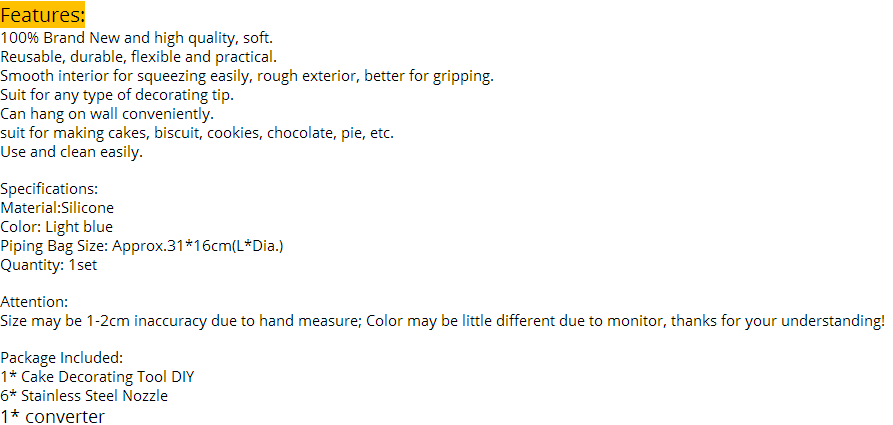Click the 'Material:Silicone' line
893x425 pixels.
(57, 208)
